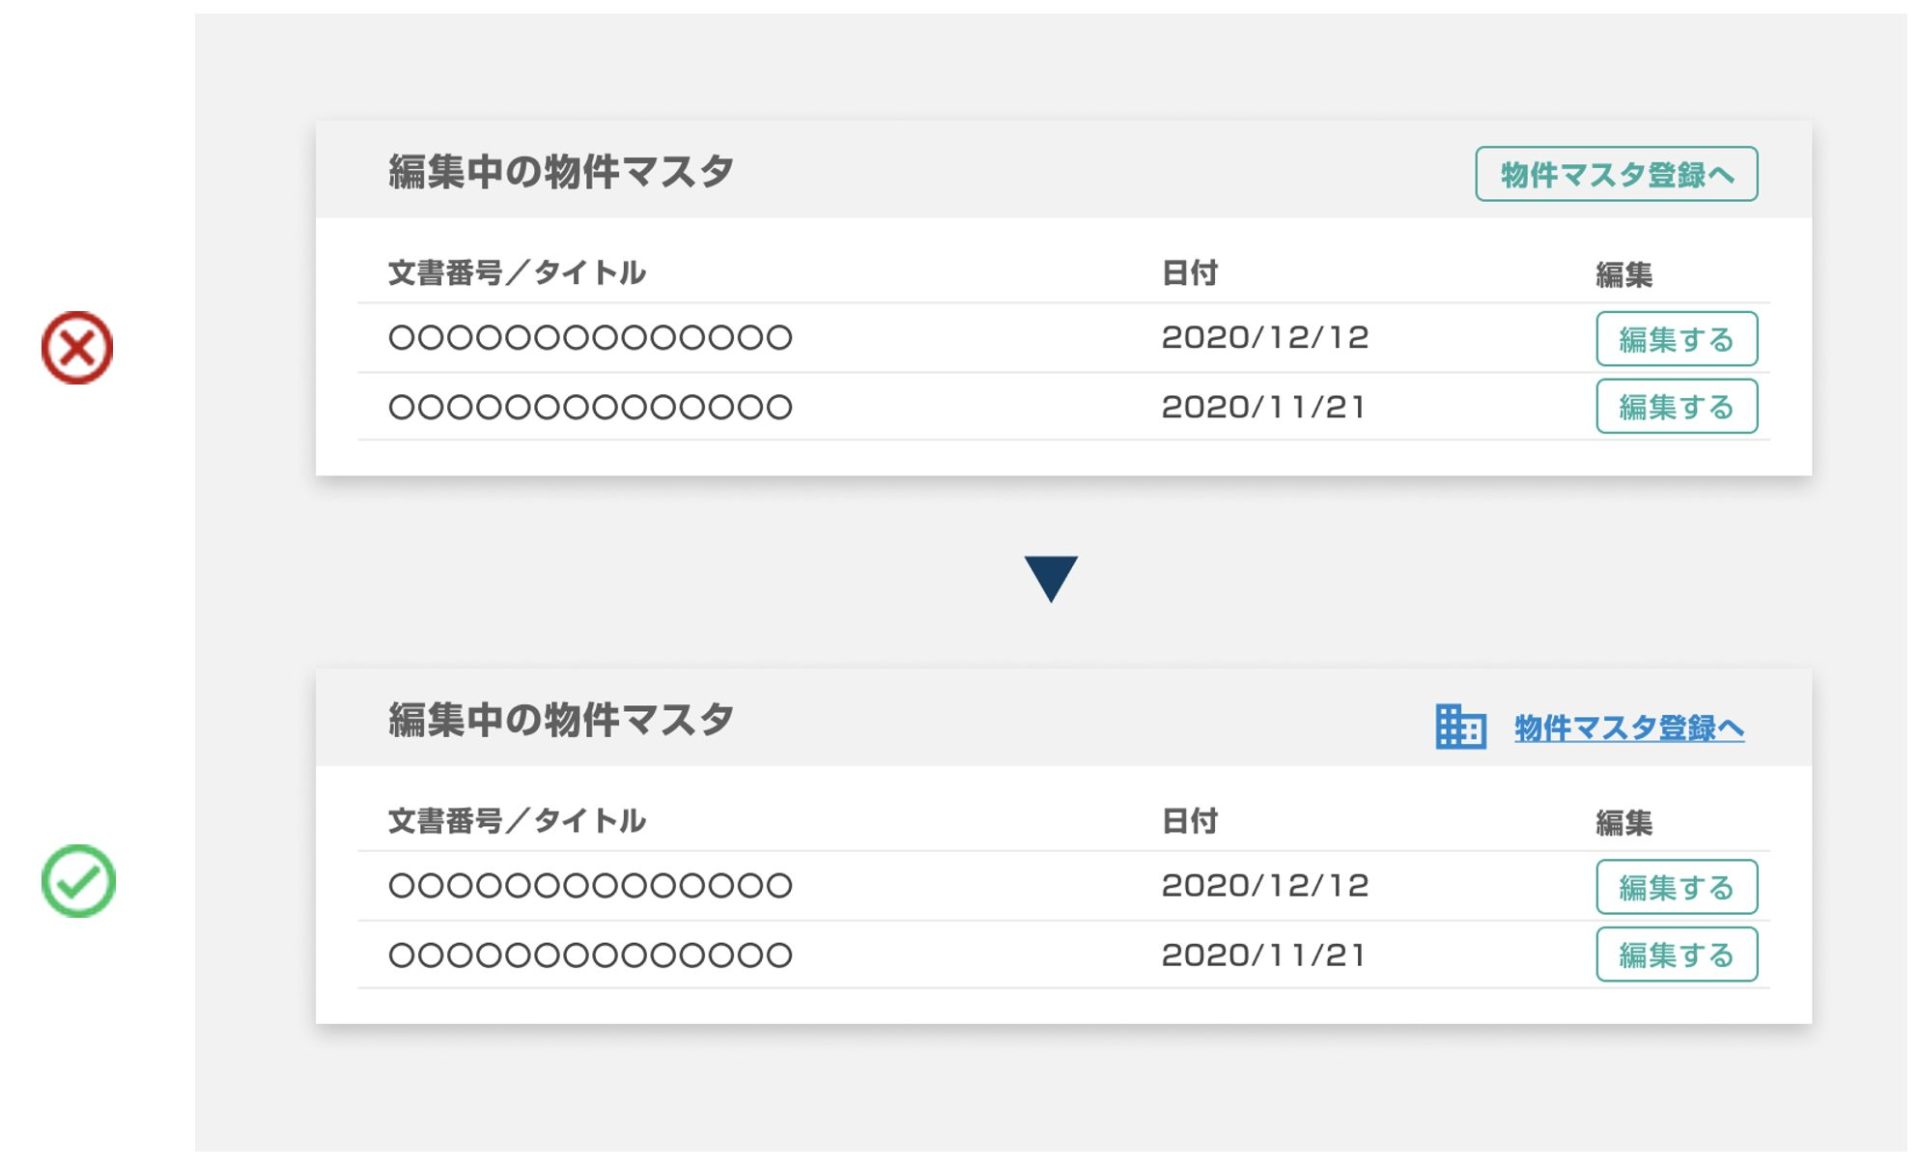
Task: Click the 編集中の物件マスタ title on top panel
Action: tap(561, 168)
